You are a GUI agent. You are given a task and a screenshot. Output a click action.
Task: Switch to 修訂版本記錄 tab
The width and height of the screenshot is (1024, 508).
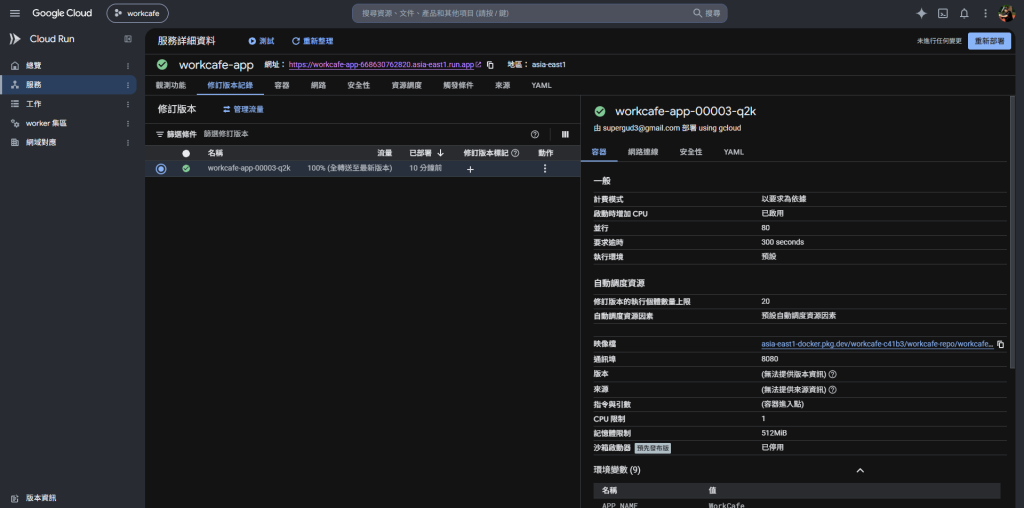pyautogui.click(x=230, y=86)
